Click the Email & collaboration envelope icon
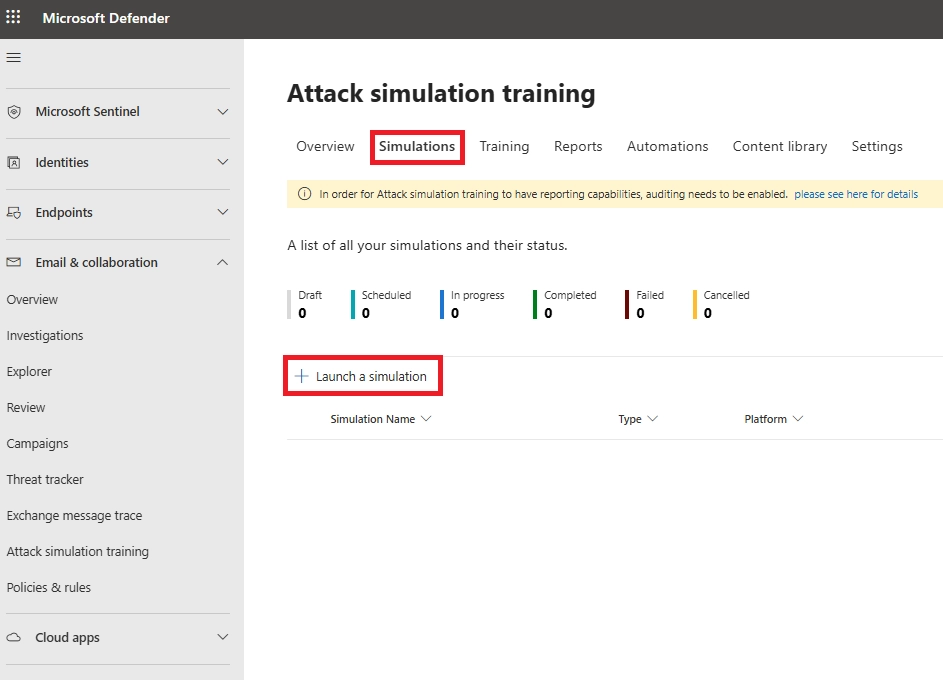This screenshot has width=943, height=680. [x=13, y=262]
